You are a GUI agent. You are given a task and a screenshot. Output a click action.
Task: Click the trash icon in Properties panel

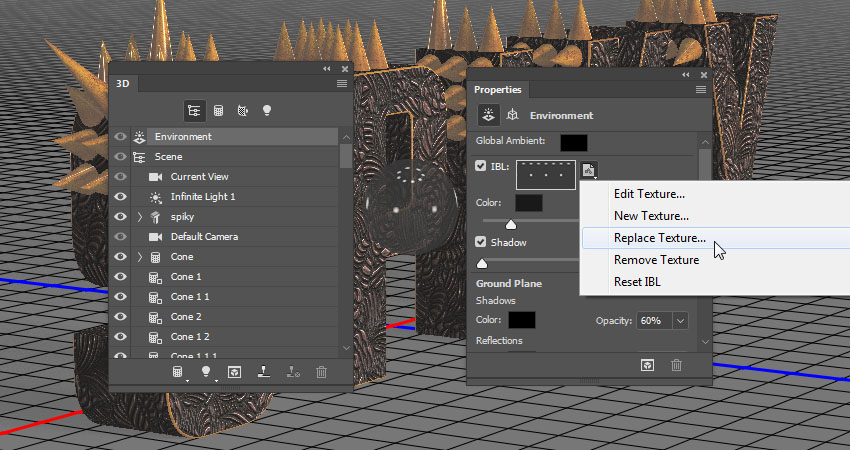(677, 365)
